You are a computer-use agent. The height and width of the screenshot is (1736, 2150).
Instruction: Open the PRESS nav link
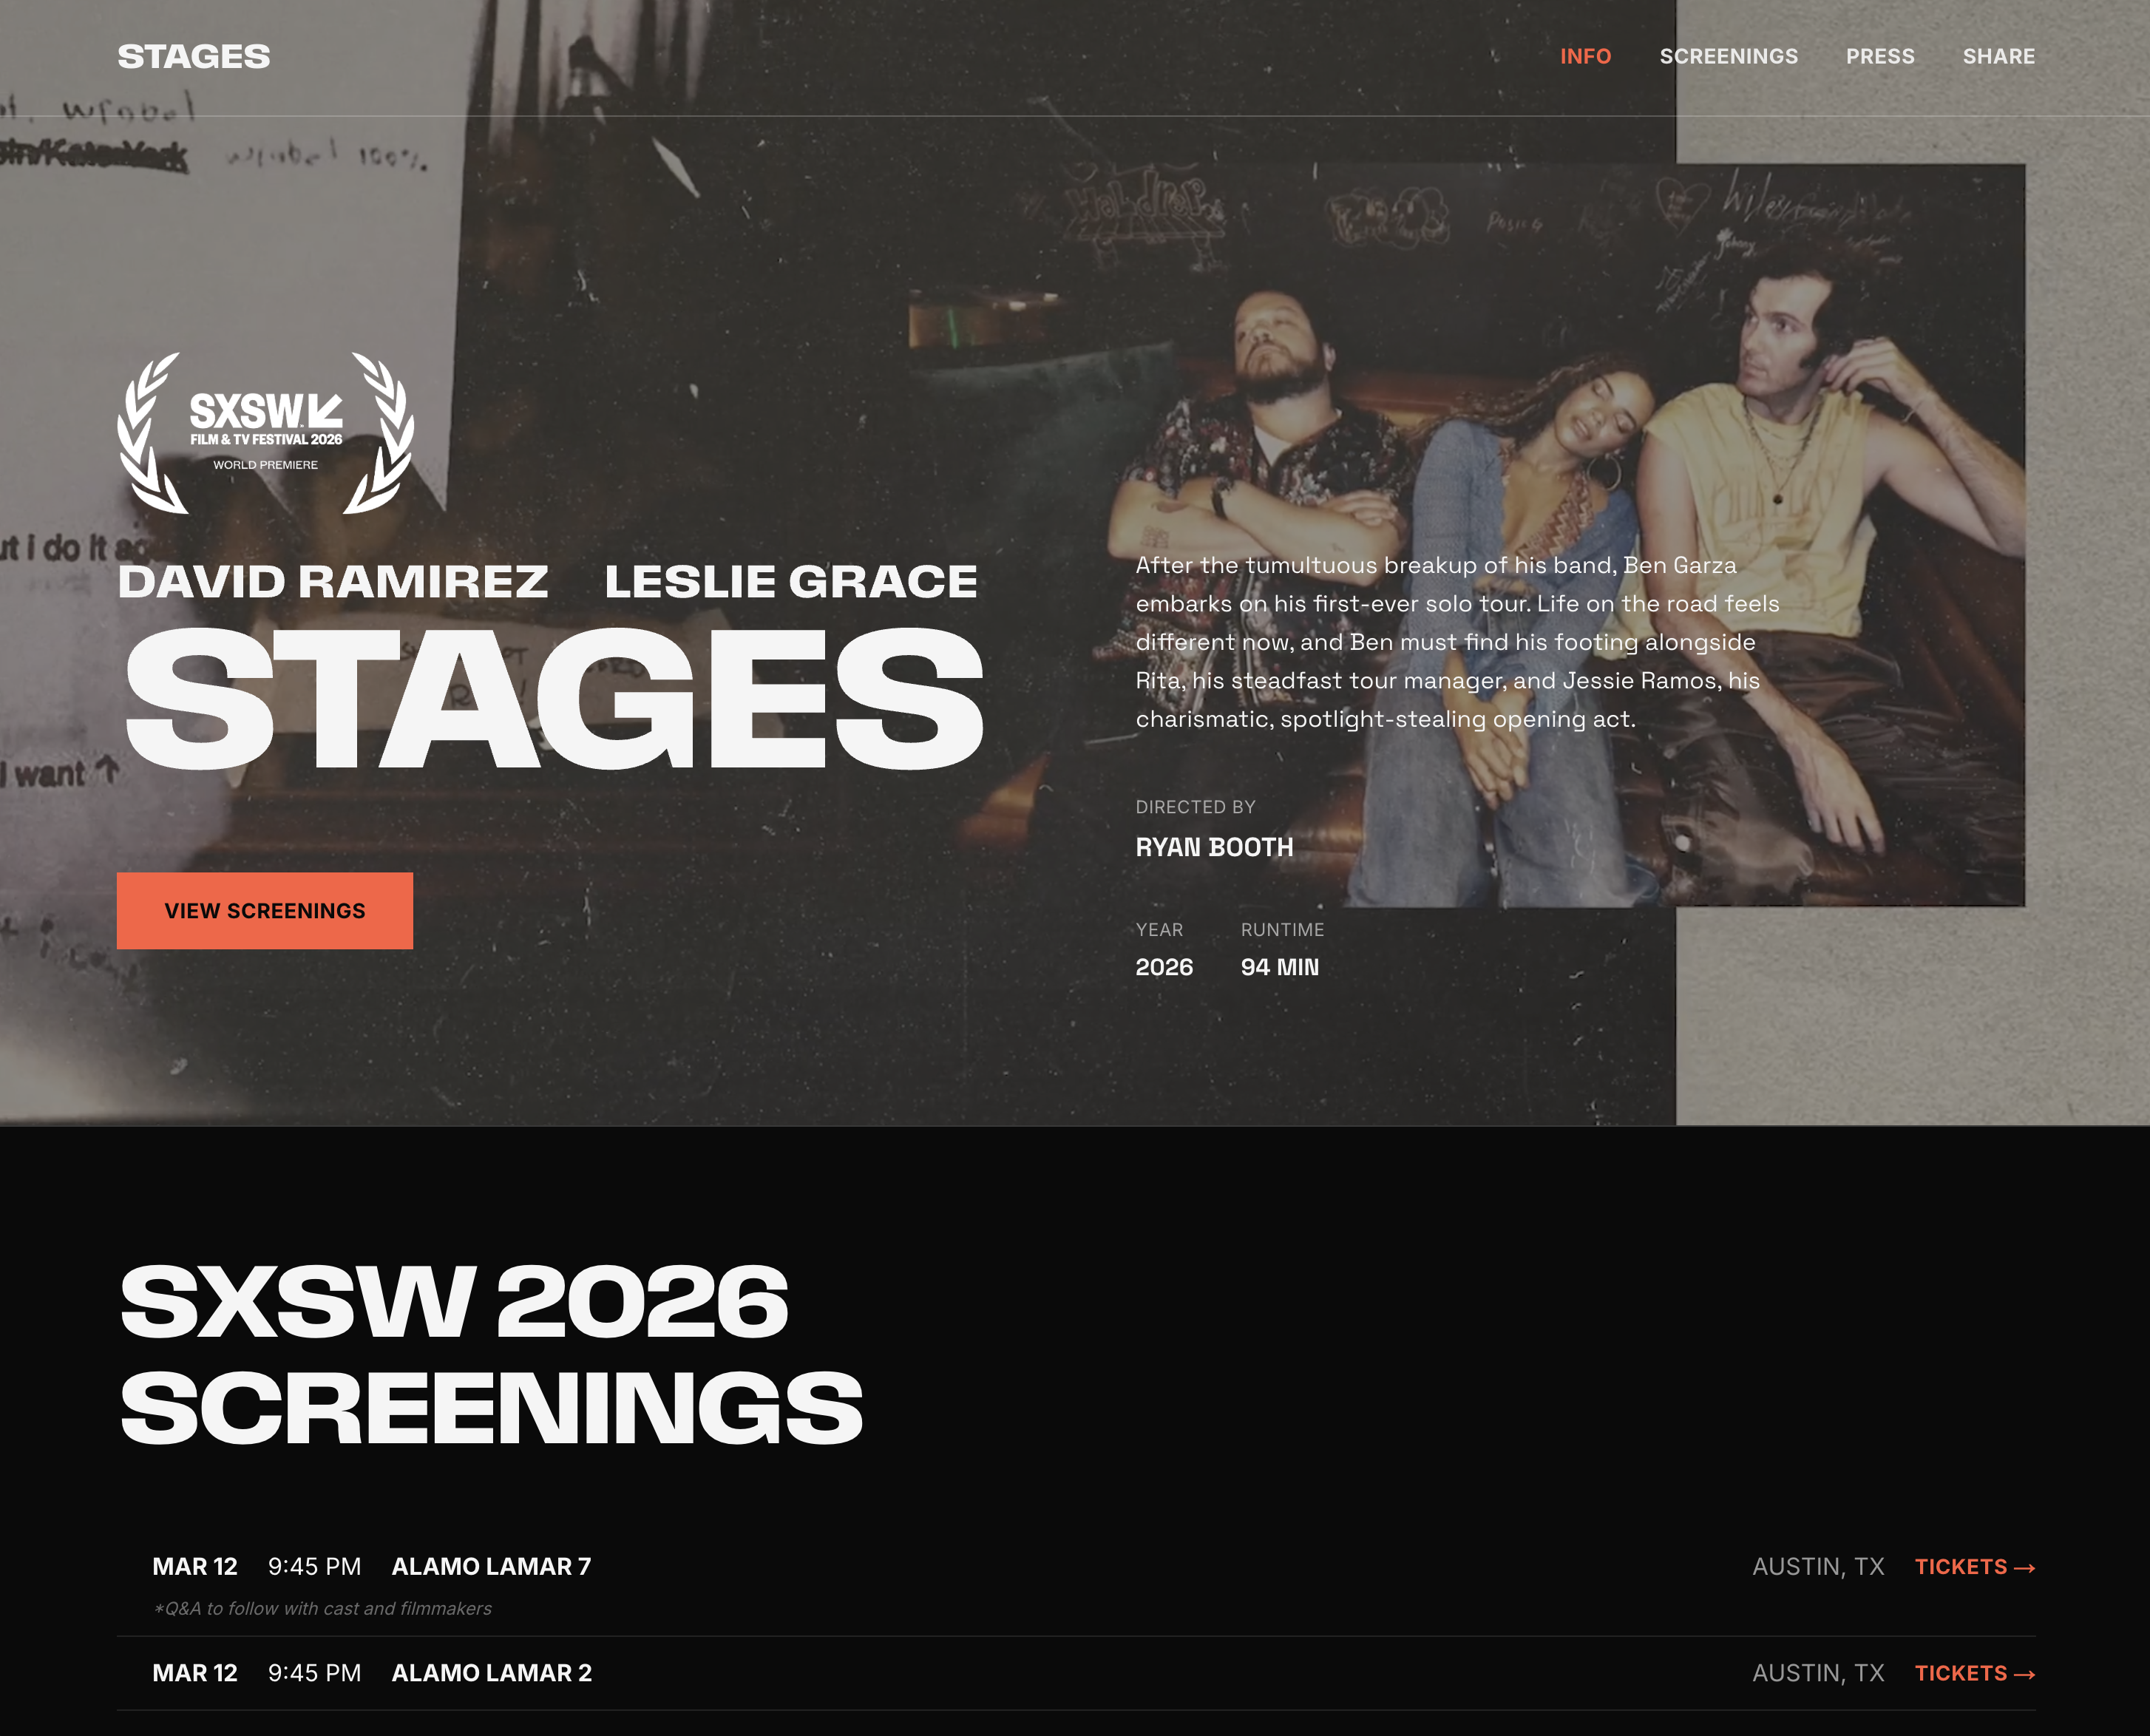[x=1880, y=56]
